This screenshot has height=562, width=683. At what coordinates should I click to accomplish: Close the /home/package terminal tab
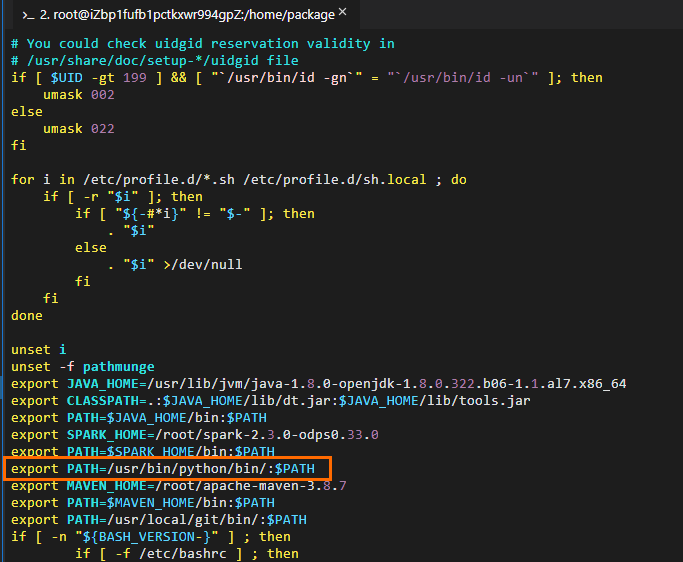tap(343, 12)
